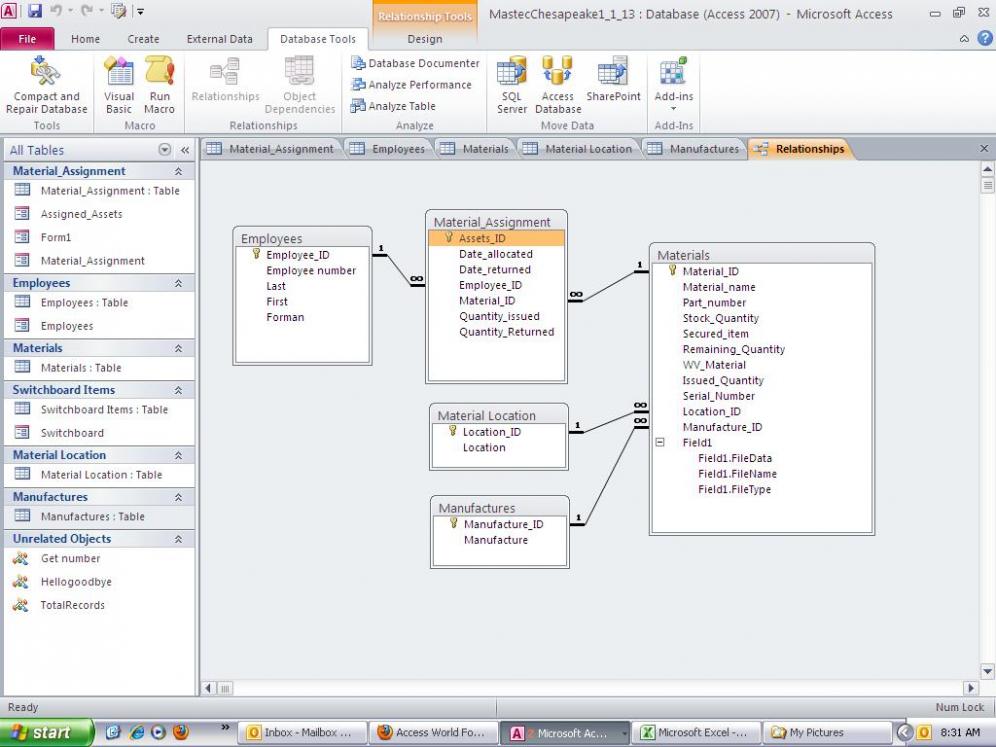This screenshot has width=996, height=747.
Task: Launch Analyze Table wizard
Action: tap(394, 106)
